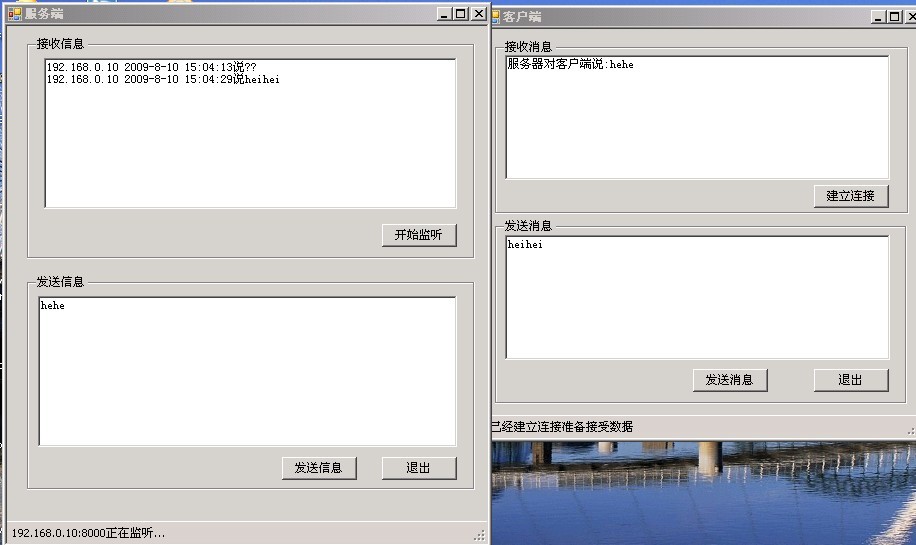This screenshot has width=916, height=545.
Task: Close the 服务端 window
Action: [x=478, y=14]
